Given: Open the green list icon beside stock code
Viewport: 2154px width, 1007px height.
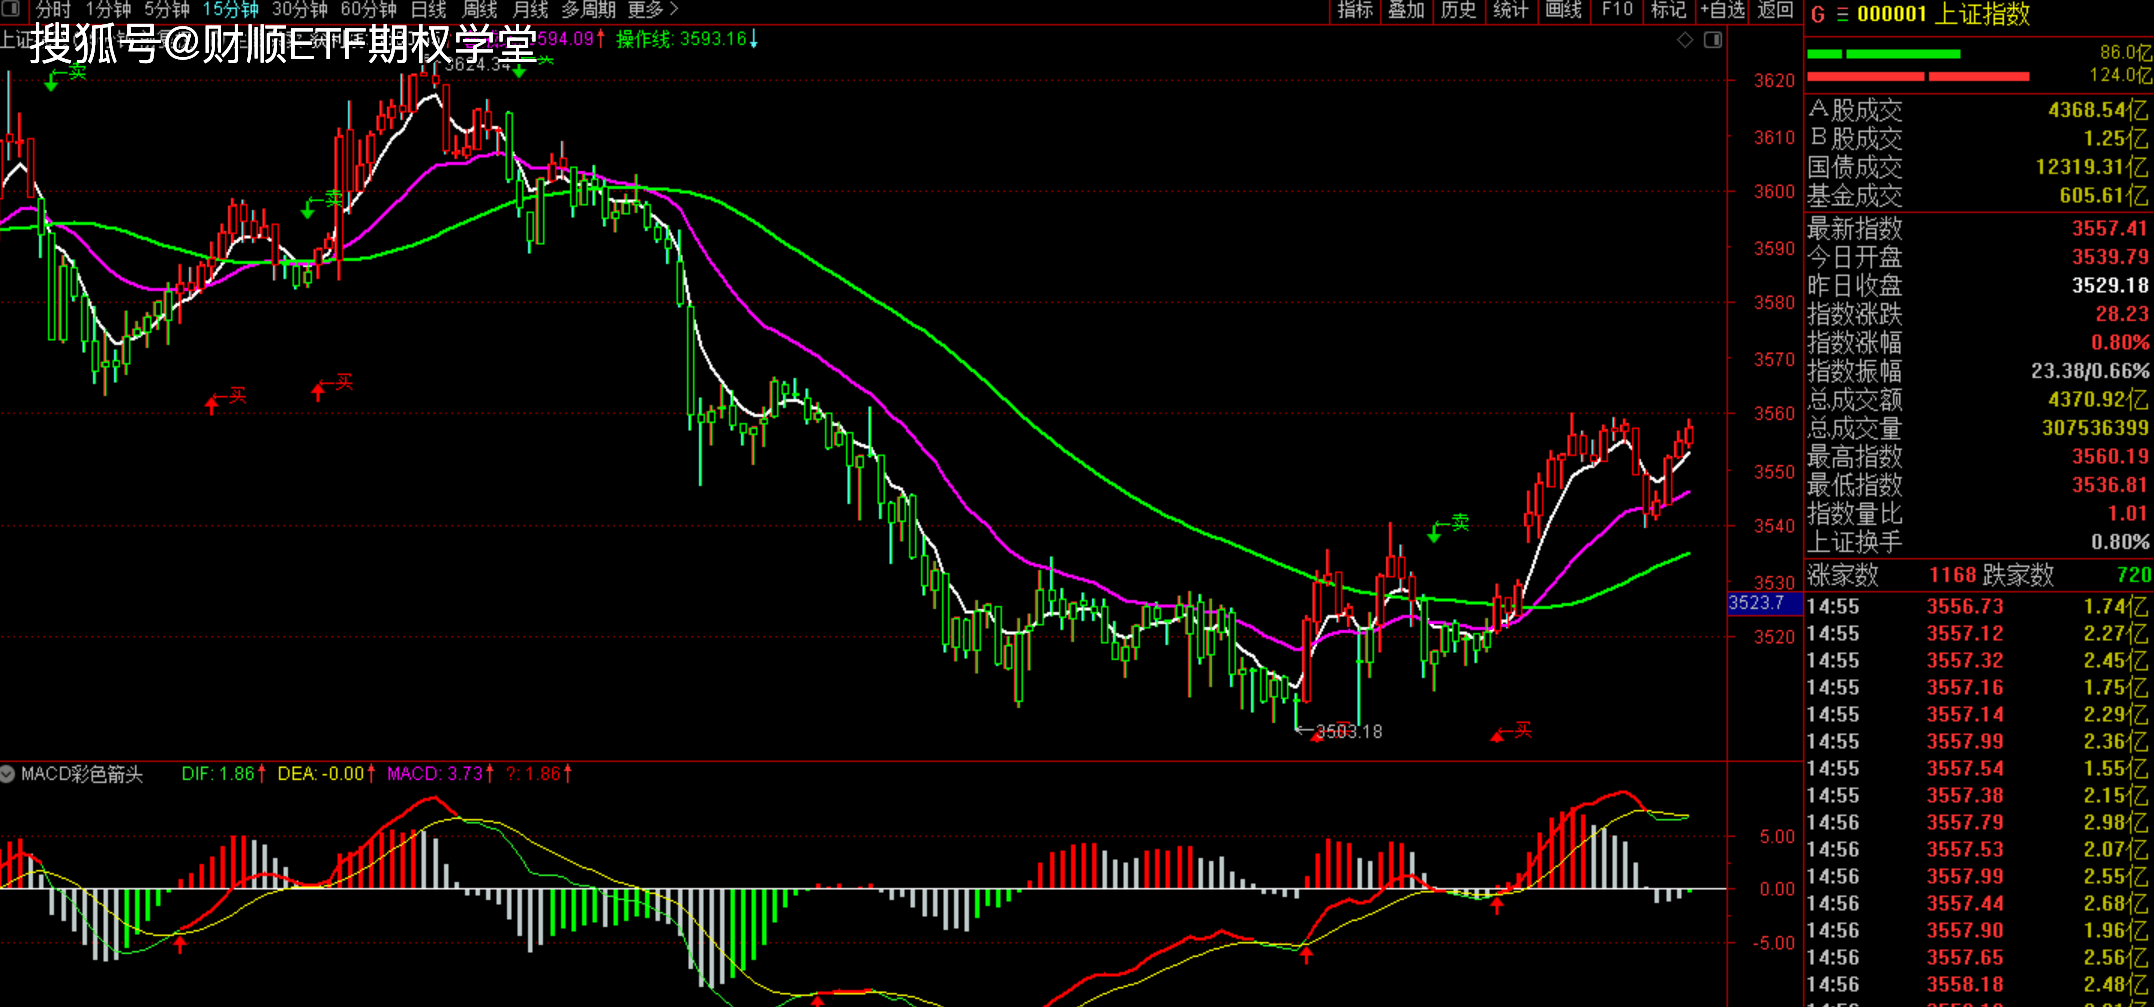Looking at the screenshot, I should click(x=1842, y=14).
